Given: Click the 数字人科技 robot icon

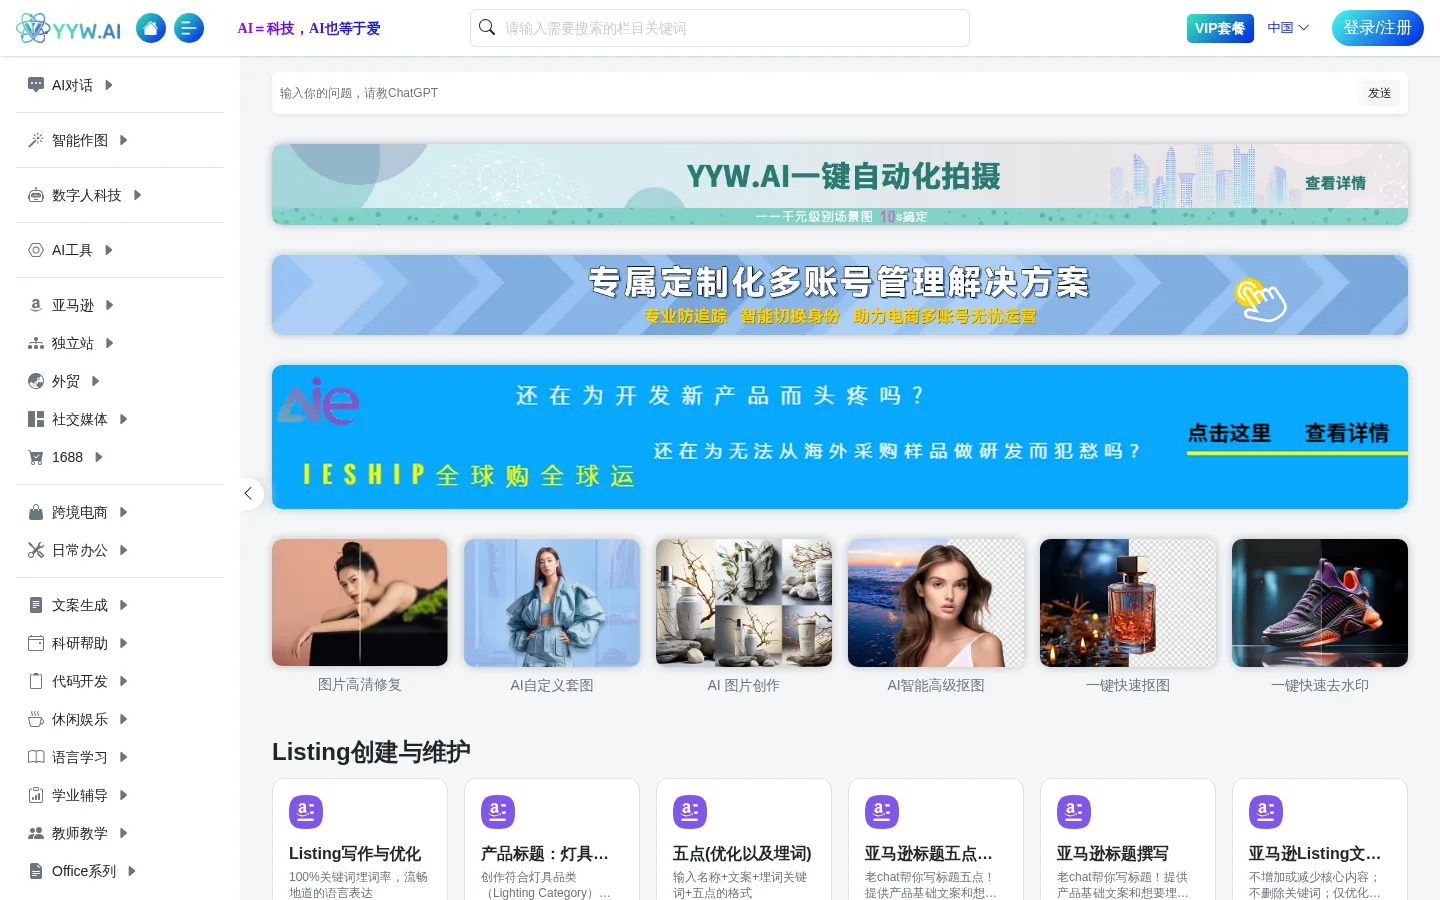Looking at the screenshot, I should point(36,195).
